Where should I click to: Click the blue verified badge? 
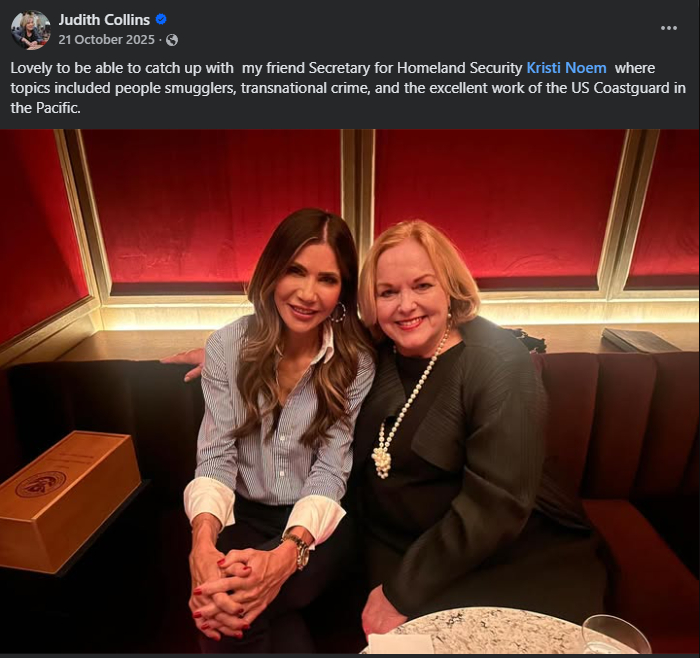point(161,19)
